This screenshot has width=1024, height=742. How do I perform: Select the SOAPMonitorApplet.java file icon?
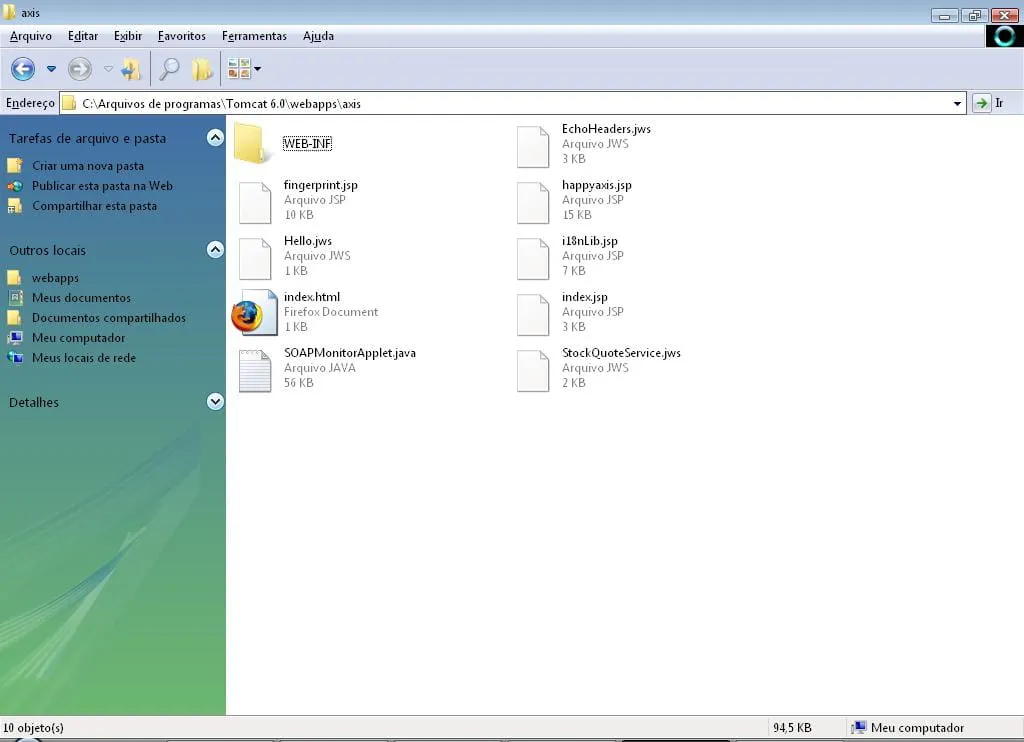point(255,370)
